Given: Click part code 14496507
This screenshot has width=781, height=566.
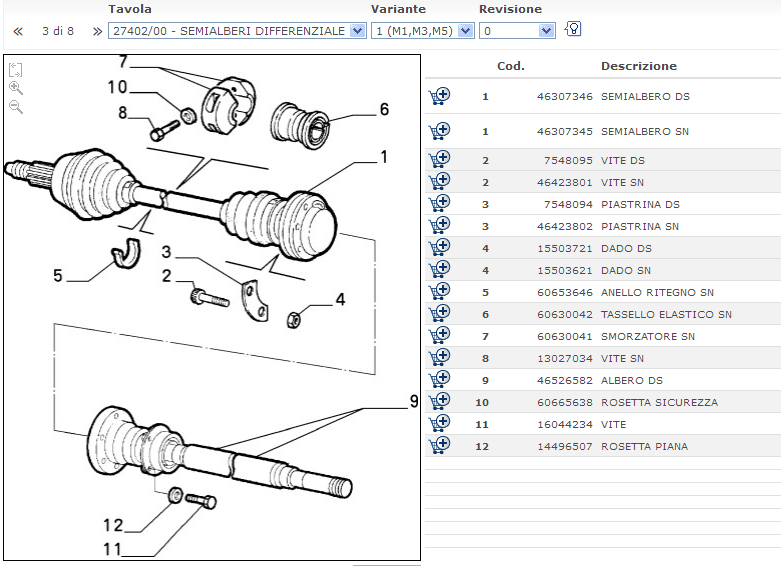Looking at the screenshot, I should click(x=565, y=446).
